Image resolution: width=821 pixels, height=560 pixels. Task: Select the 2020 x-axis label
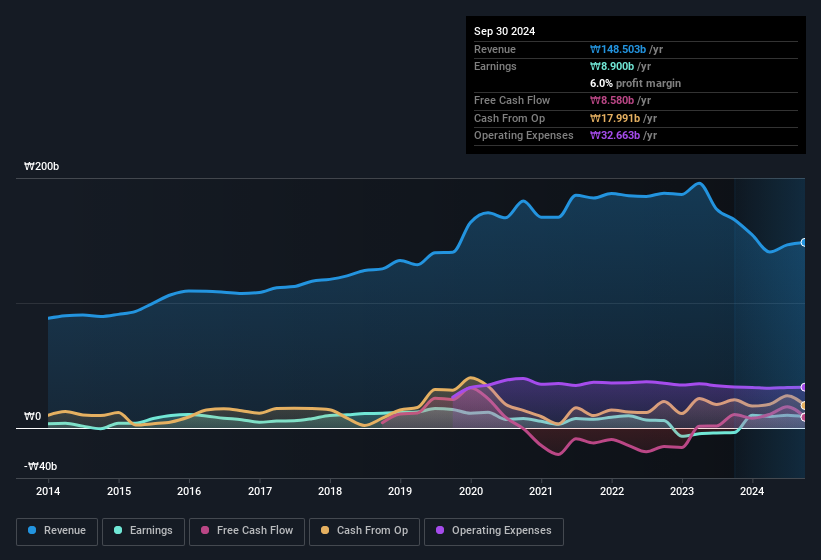[x=471, y=491]
